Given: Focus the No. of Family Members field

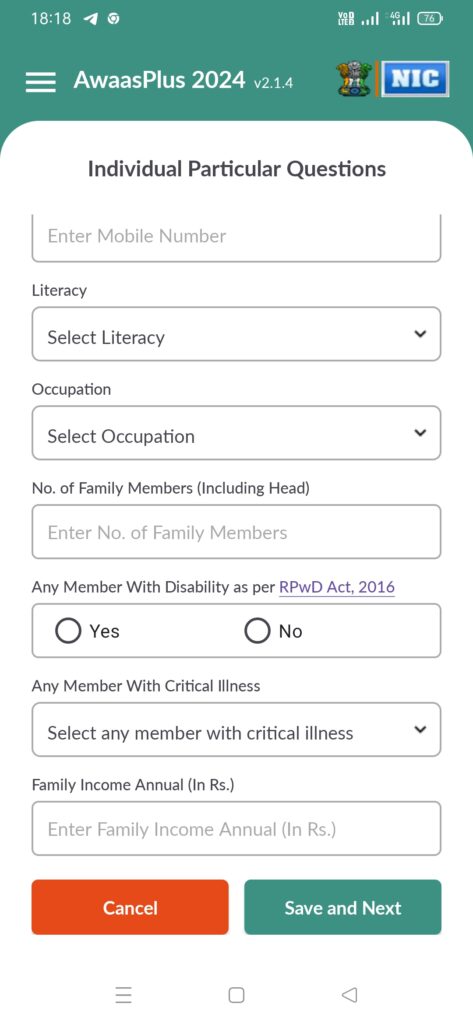Looking at the screenshot, I should pyautogui.click(x=236, y=532).
